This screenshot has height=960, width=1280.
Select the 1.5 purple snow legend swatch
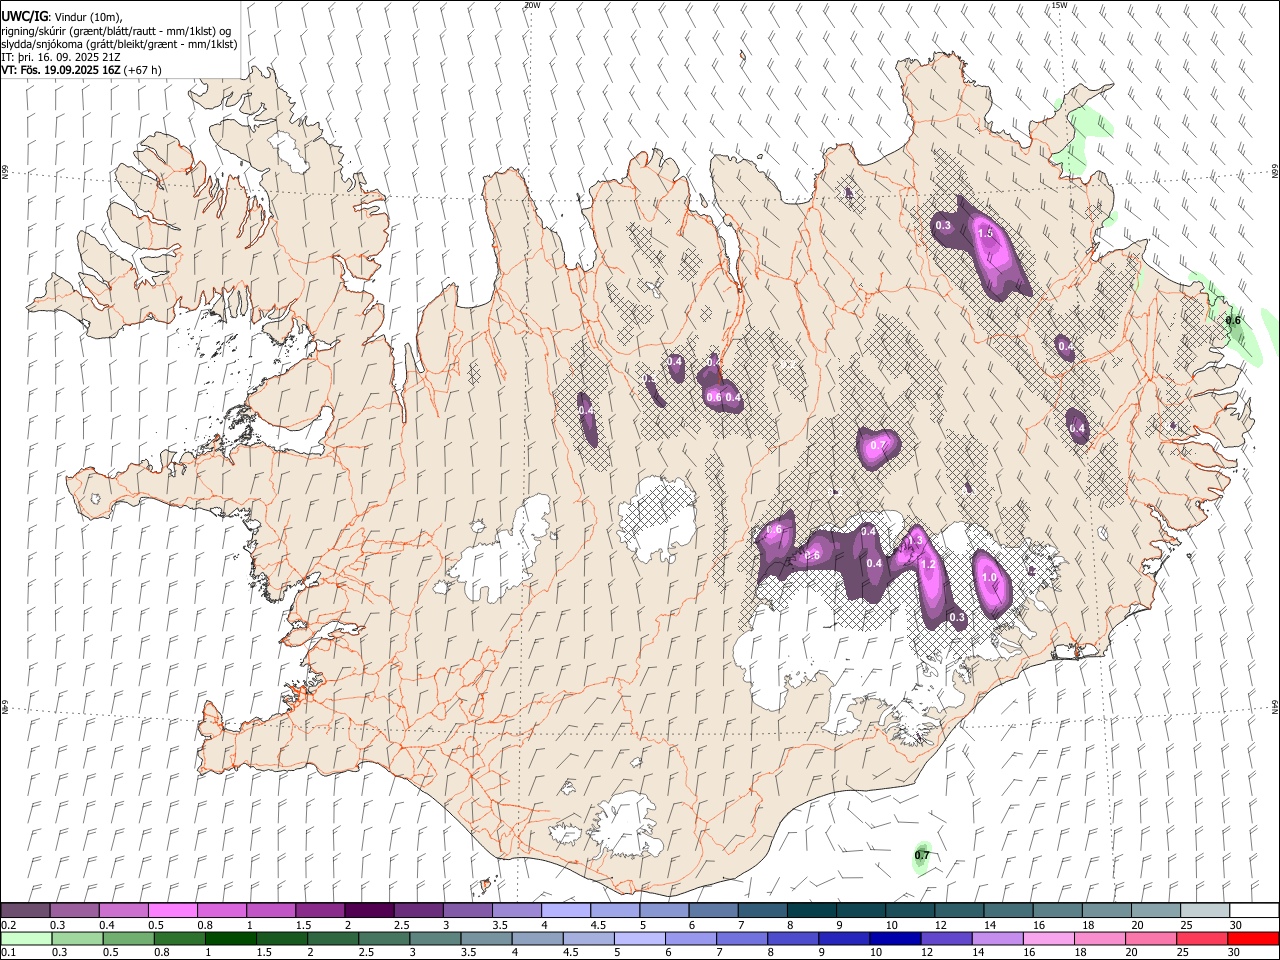pyautogui.click(x=320, y=911)
